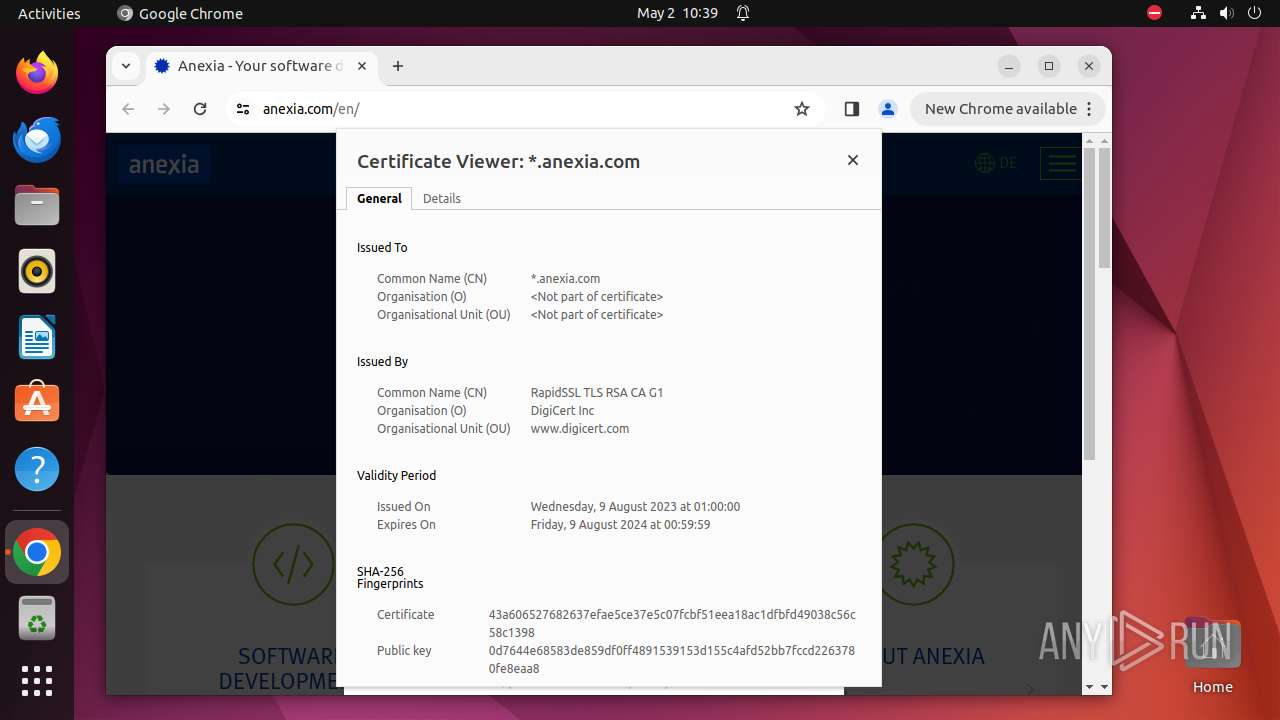
Task: Switch to the Details tab
Action: [442, 198]
